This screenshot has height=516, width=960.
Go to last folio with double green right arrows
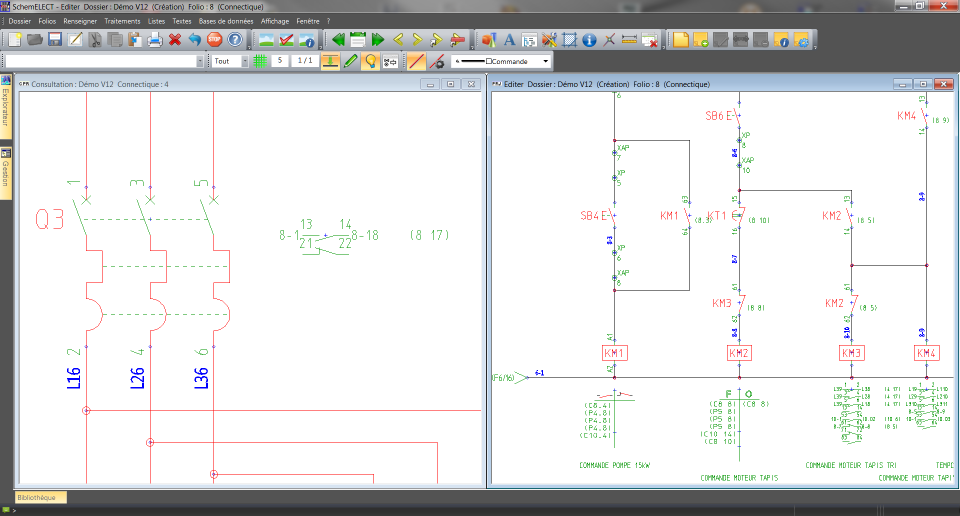[378, 40]
